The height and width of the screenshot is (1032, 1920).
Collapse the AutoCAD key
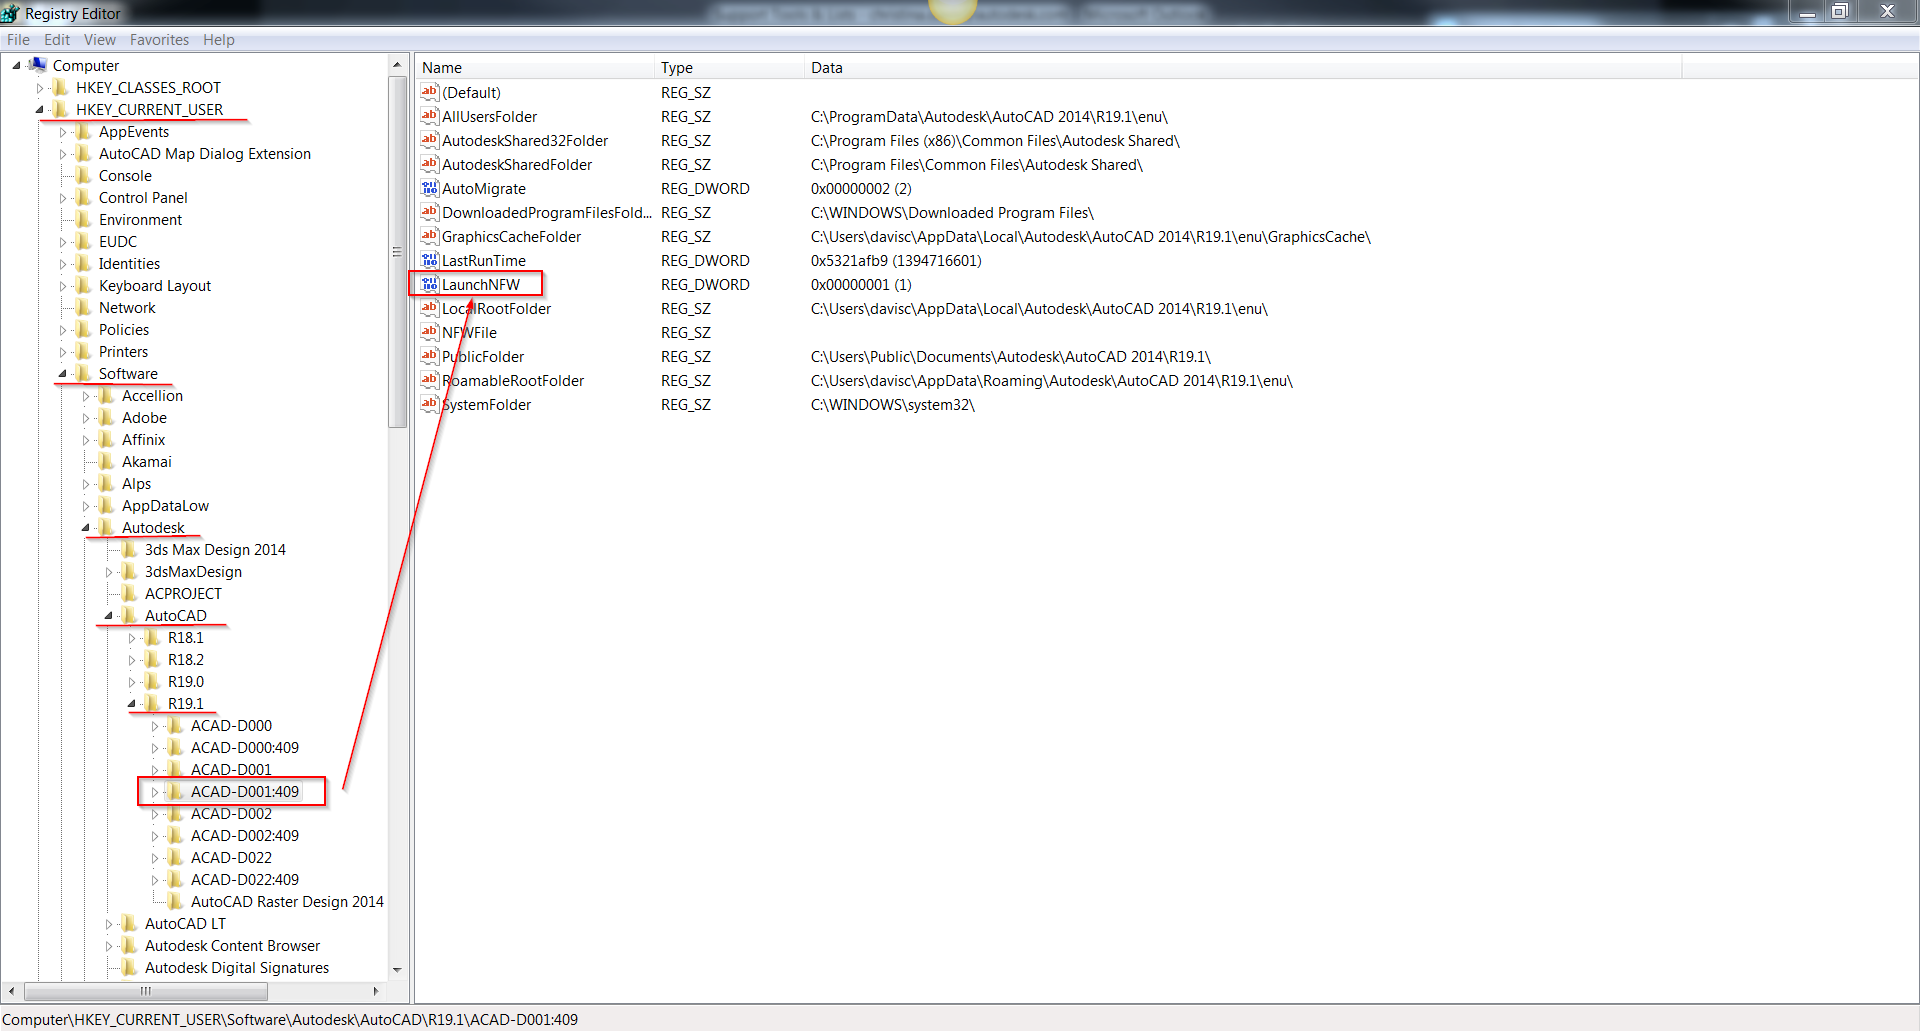108,615
